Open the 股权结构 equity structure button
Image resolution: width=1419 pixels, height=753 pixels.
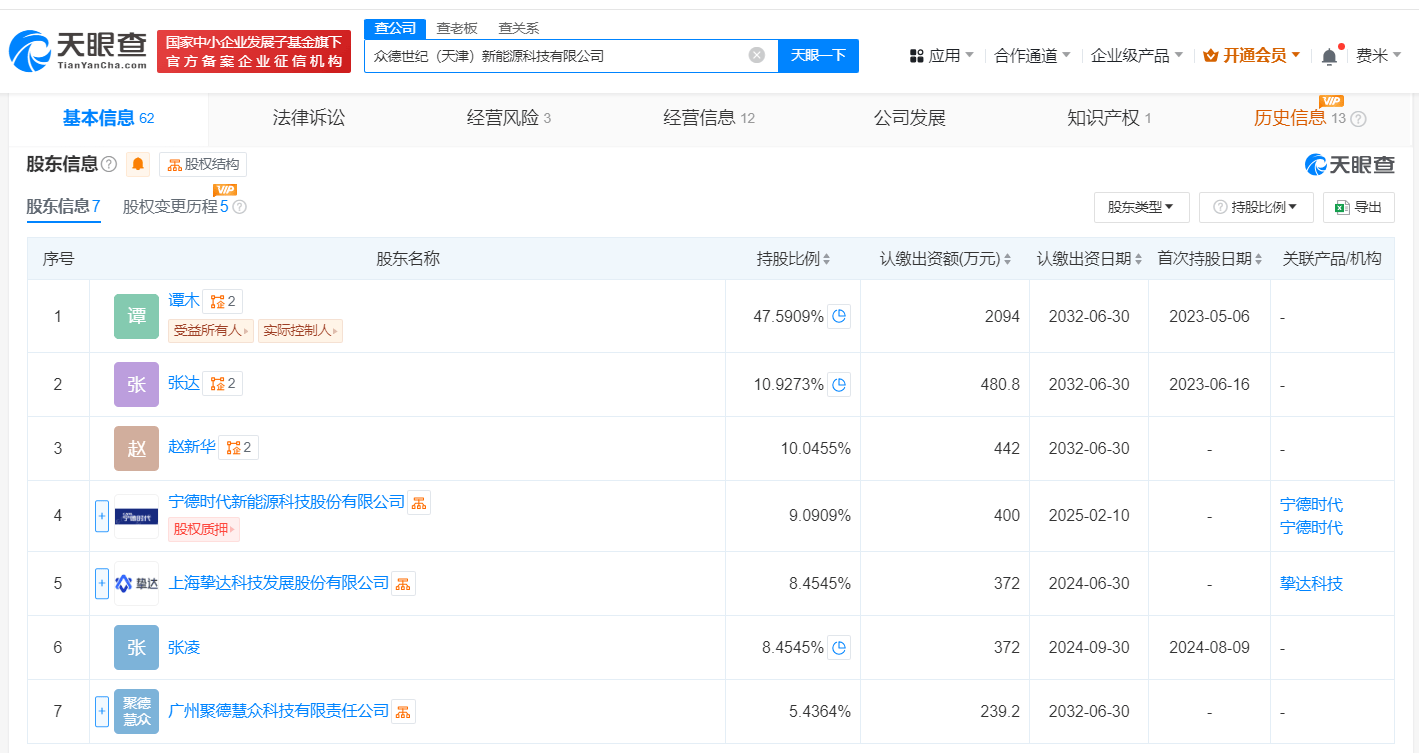click(203, 164)
